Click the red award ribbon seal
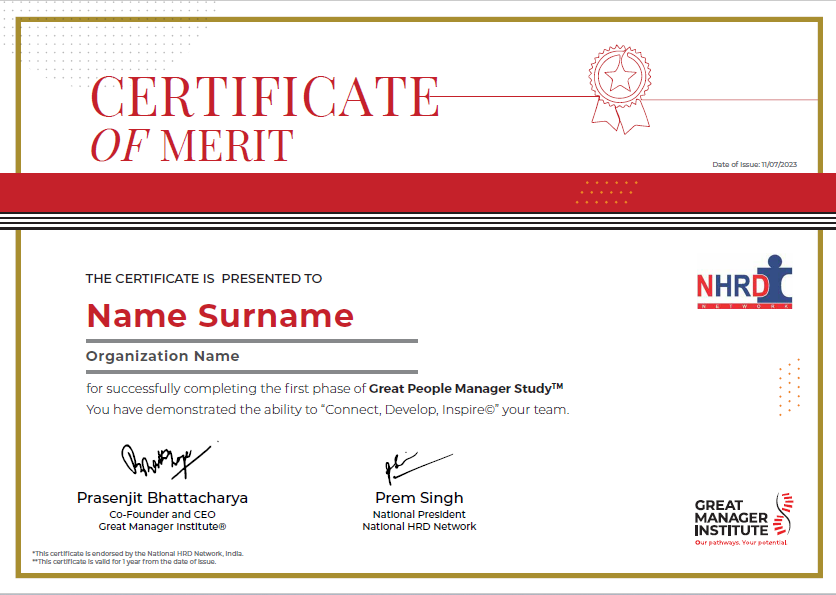The height and width of the screenshot is (595, 836). pyautogui.click(x=620, y=89)
